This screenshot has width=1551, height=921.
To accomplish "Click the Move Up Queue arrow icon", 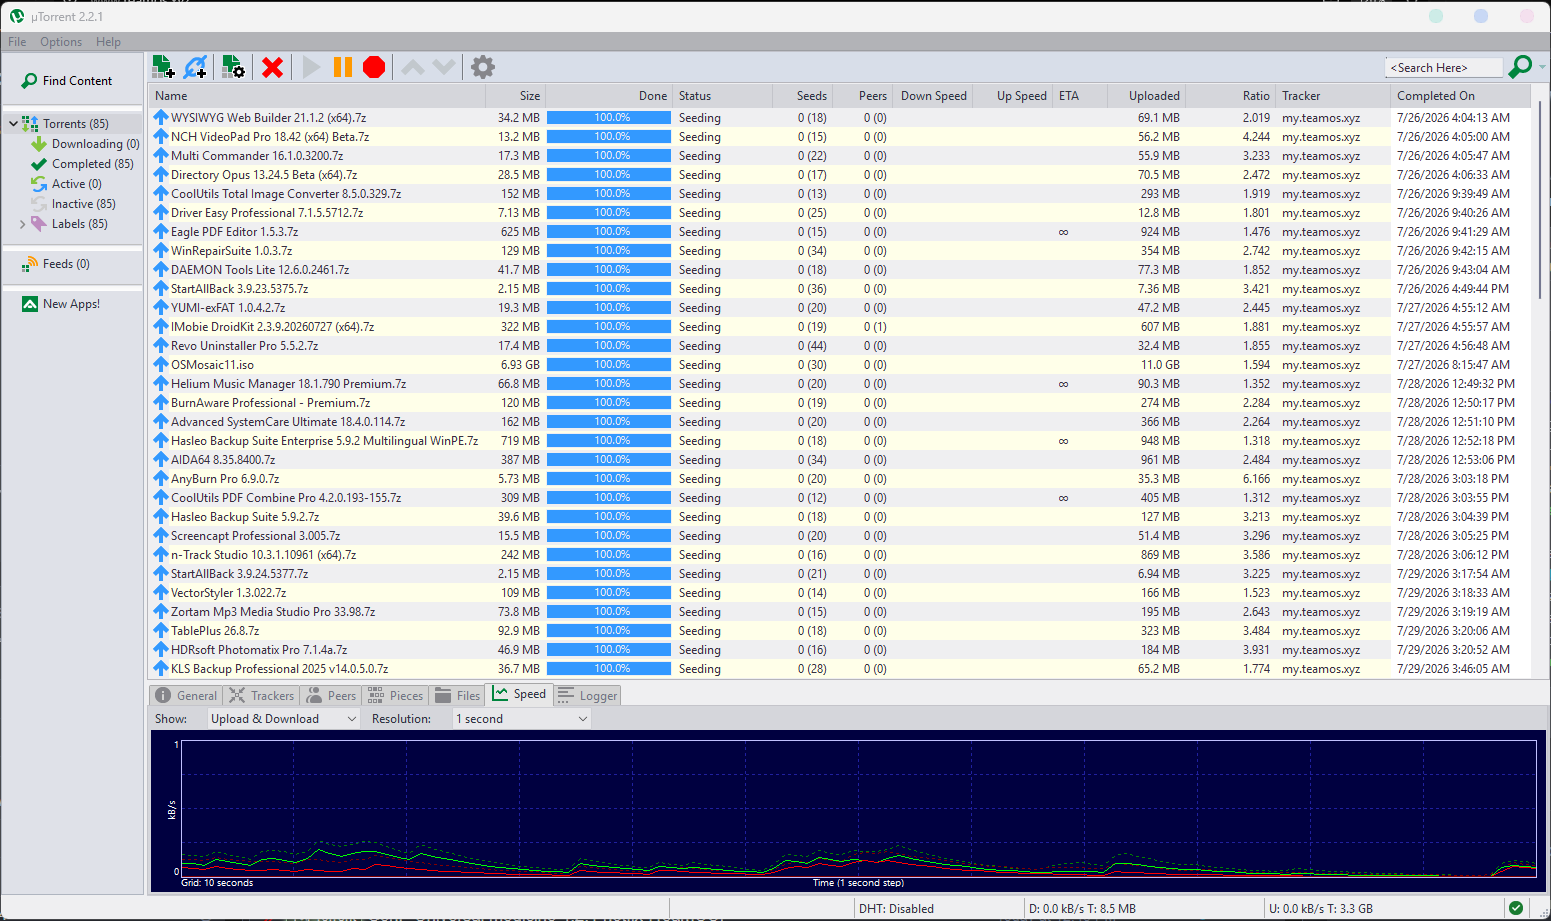I will [413, 67].
